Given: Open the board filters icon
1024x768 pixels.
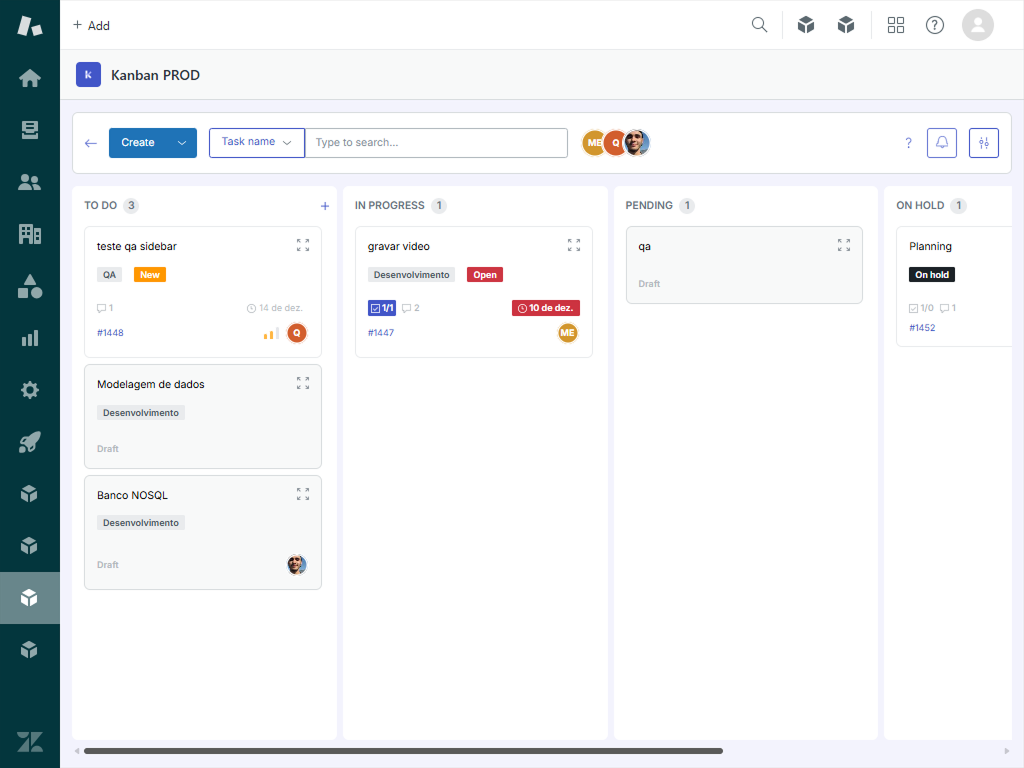Looking at the screenshot, I should [983, 142].
